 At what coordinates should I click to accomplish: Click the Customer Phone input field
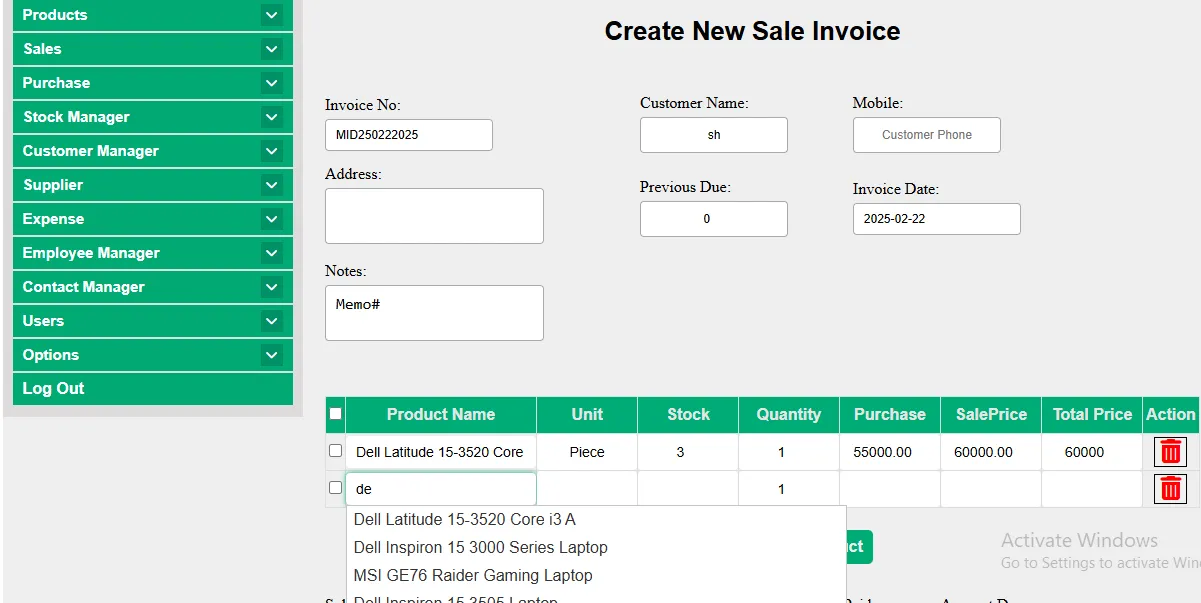[x=926, y=135]
